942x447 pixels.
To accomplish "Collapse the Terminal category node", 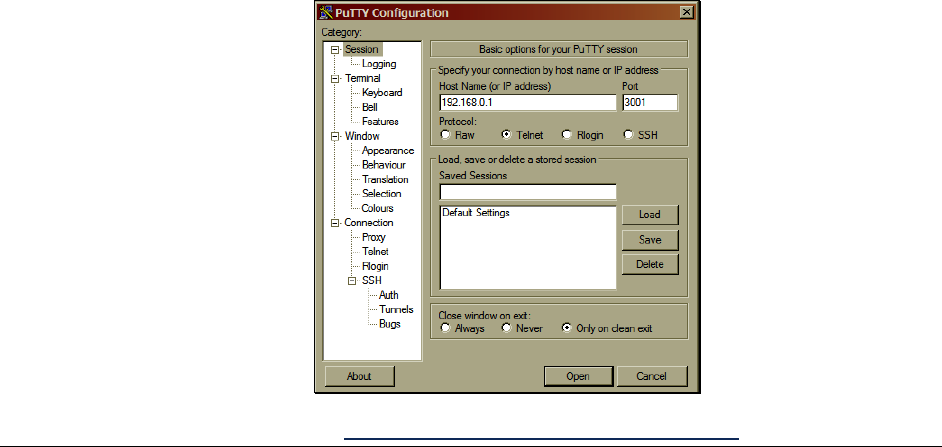I will click(x=335, y=79).
